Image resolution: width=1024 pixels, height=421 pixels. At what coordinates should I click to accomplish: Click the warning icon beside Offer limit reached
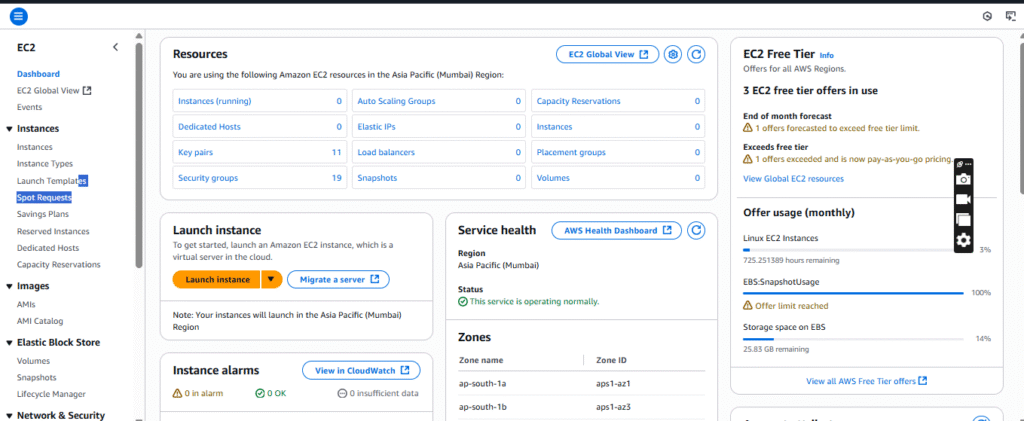tap(748, 305)
